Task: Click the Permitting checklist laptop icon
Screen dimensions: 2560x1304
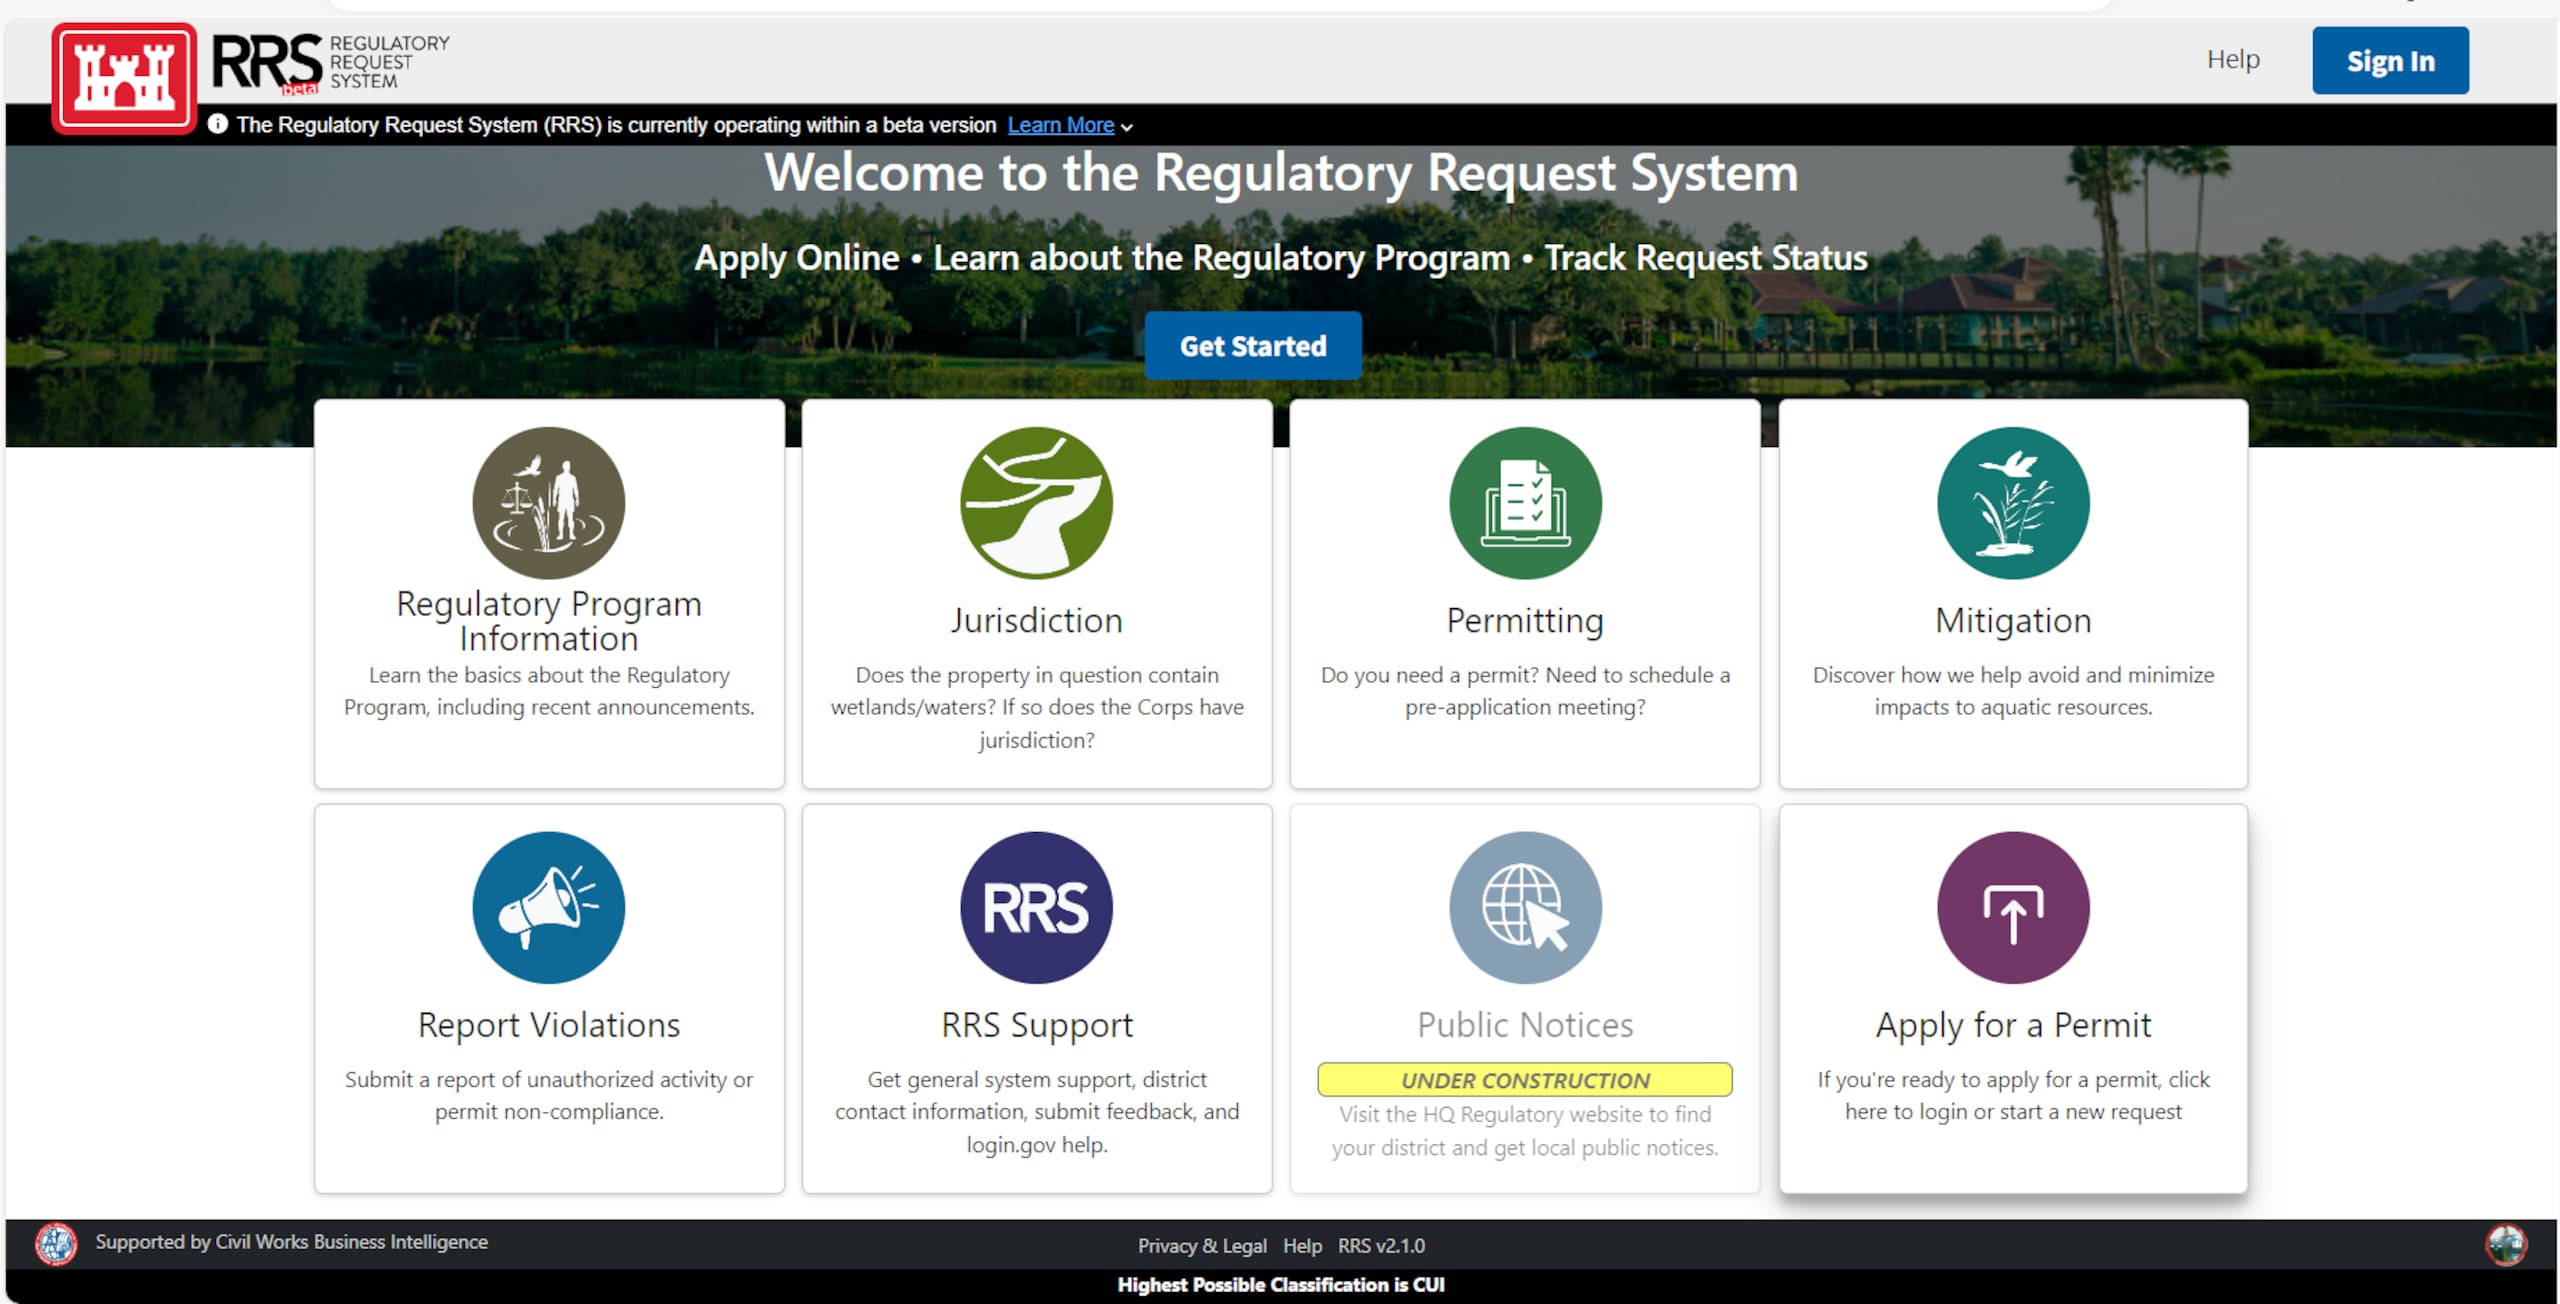Action: tap(1523, 504)
